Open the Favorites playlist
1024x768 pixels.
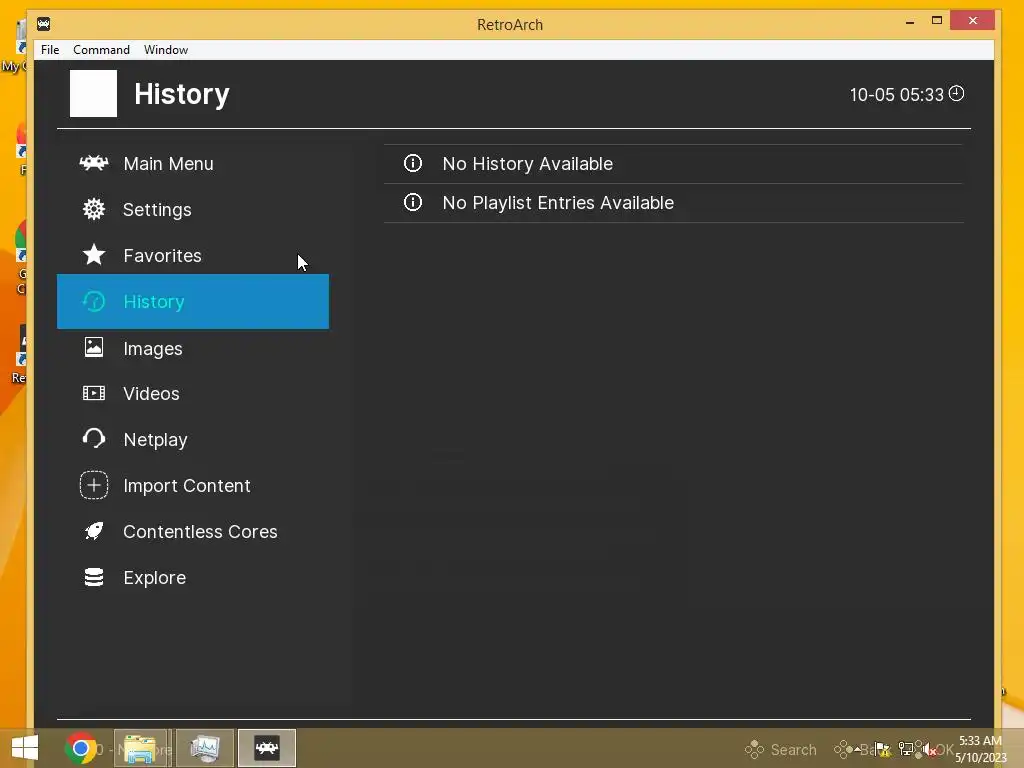163,255
